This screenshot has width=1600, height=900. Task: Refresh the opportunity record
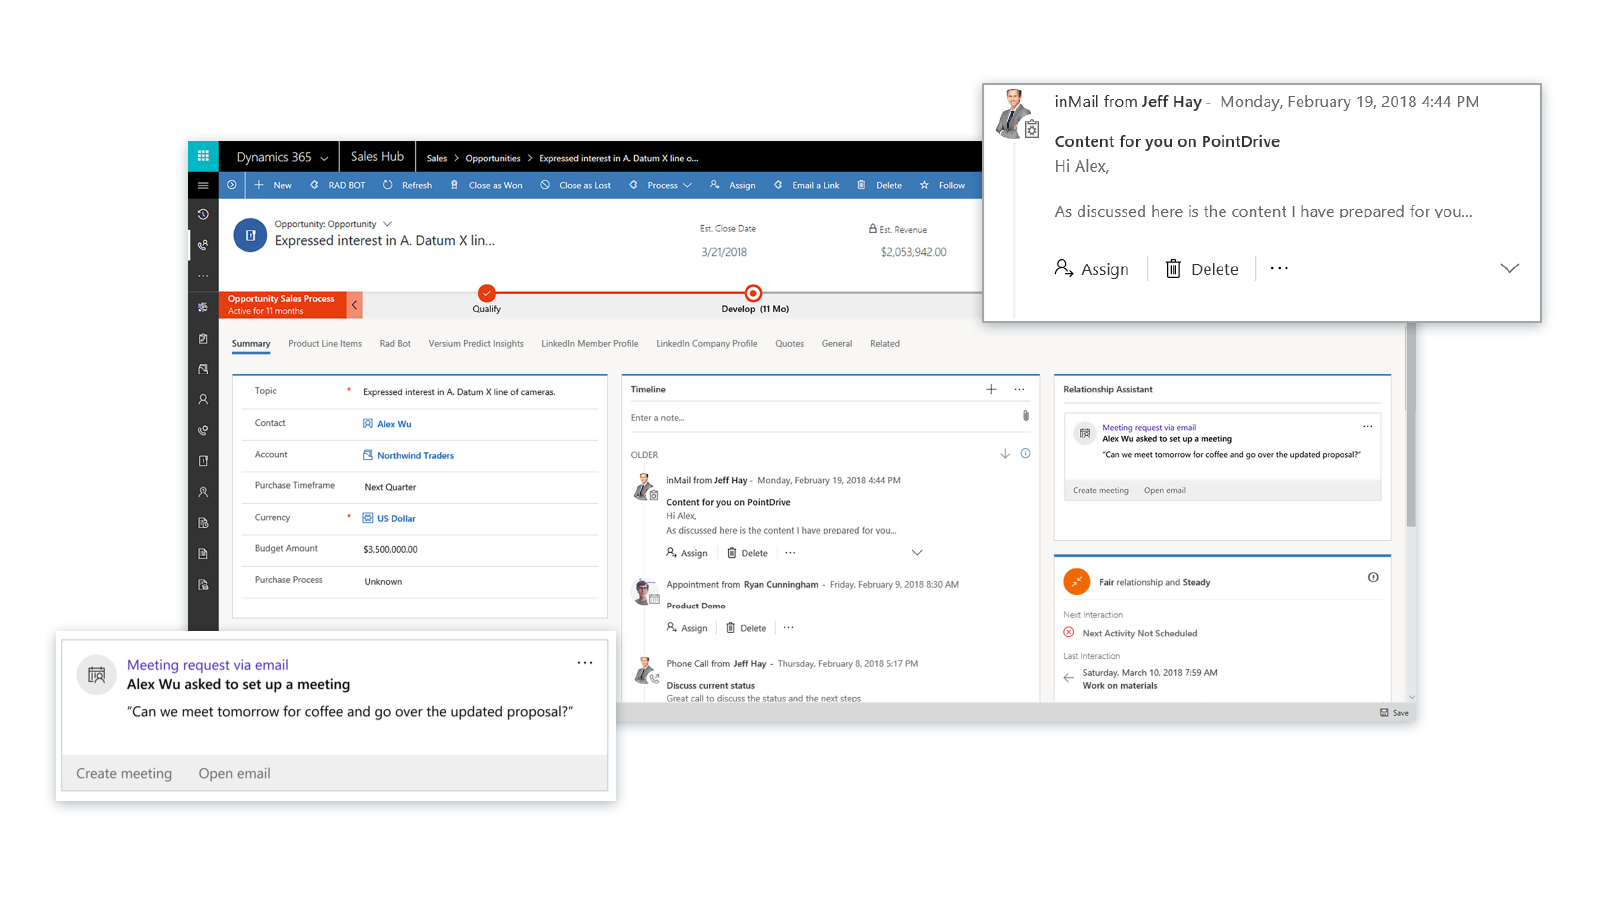point(407,185)
